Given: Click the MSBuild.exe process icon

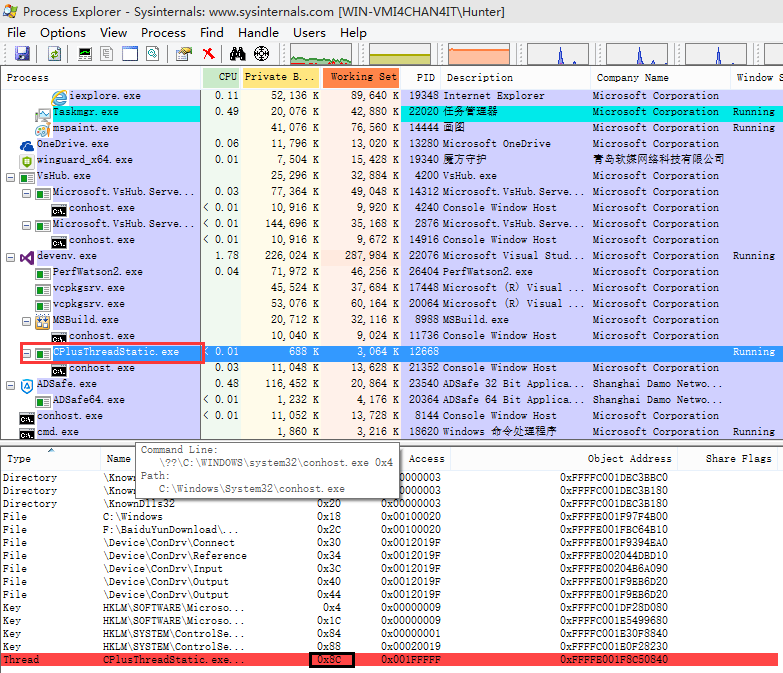Looking at the screenshot, I should 43,322.
